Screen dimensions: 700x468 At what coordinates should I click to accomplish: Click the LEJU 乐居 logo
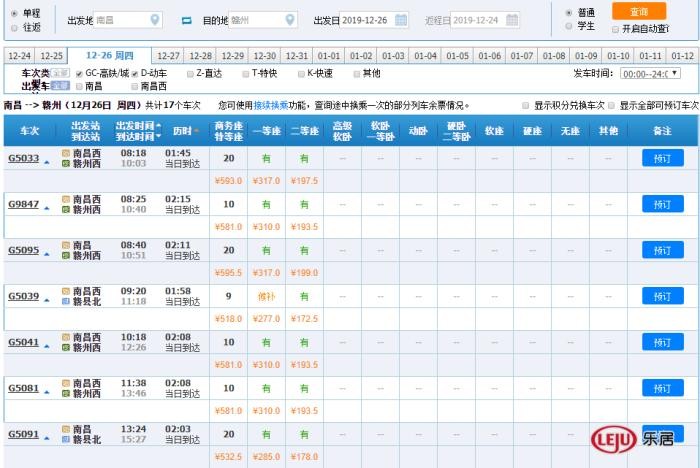[632, 438]
